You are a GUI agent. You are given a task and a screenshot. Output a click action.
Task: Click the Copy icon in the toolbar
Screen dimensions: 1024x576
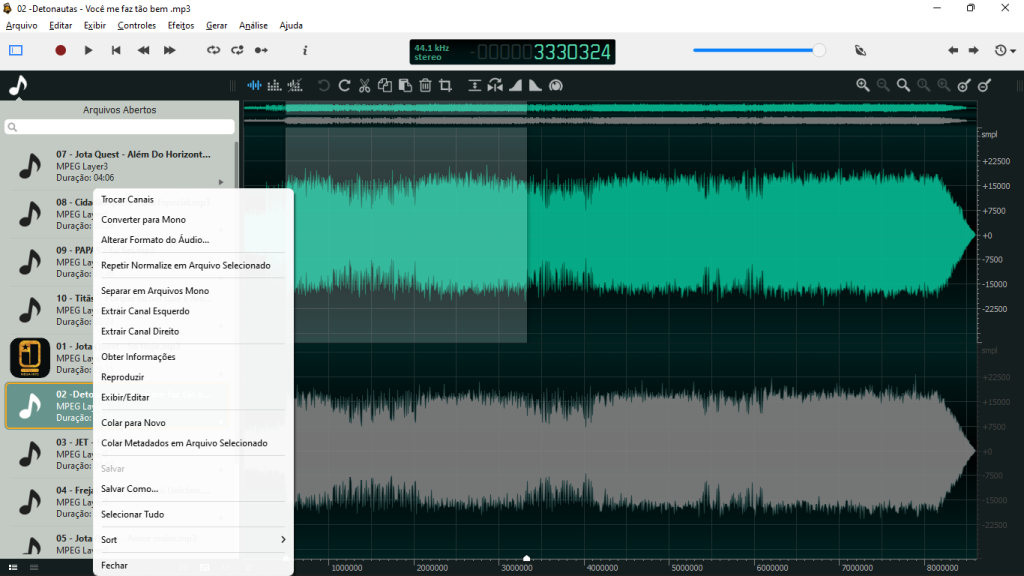click(385, 86)
